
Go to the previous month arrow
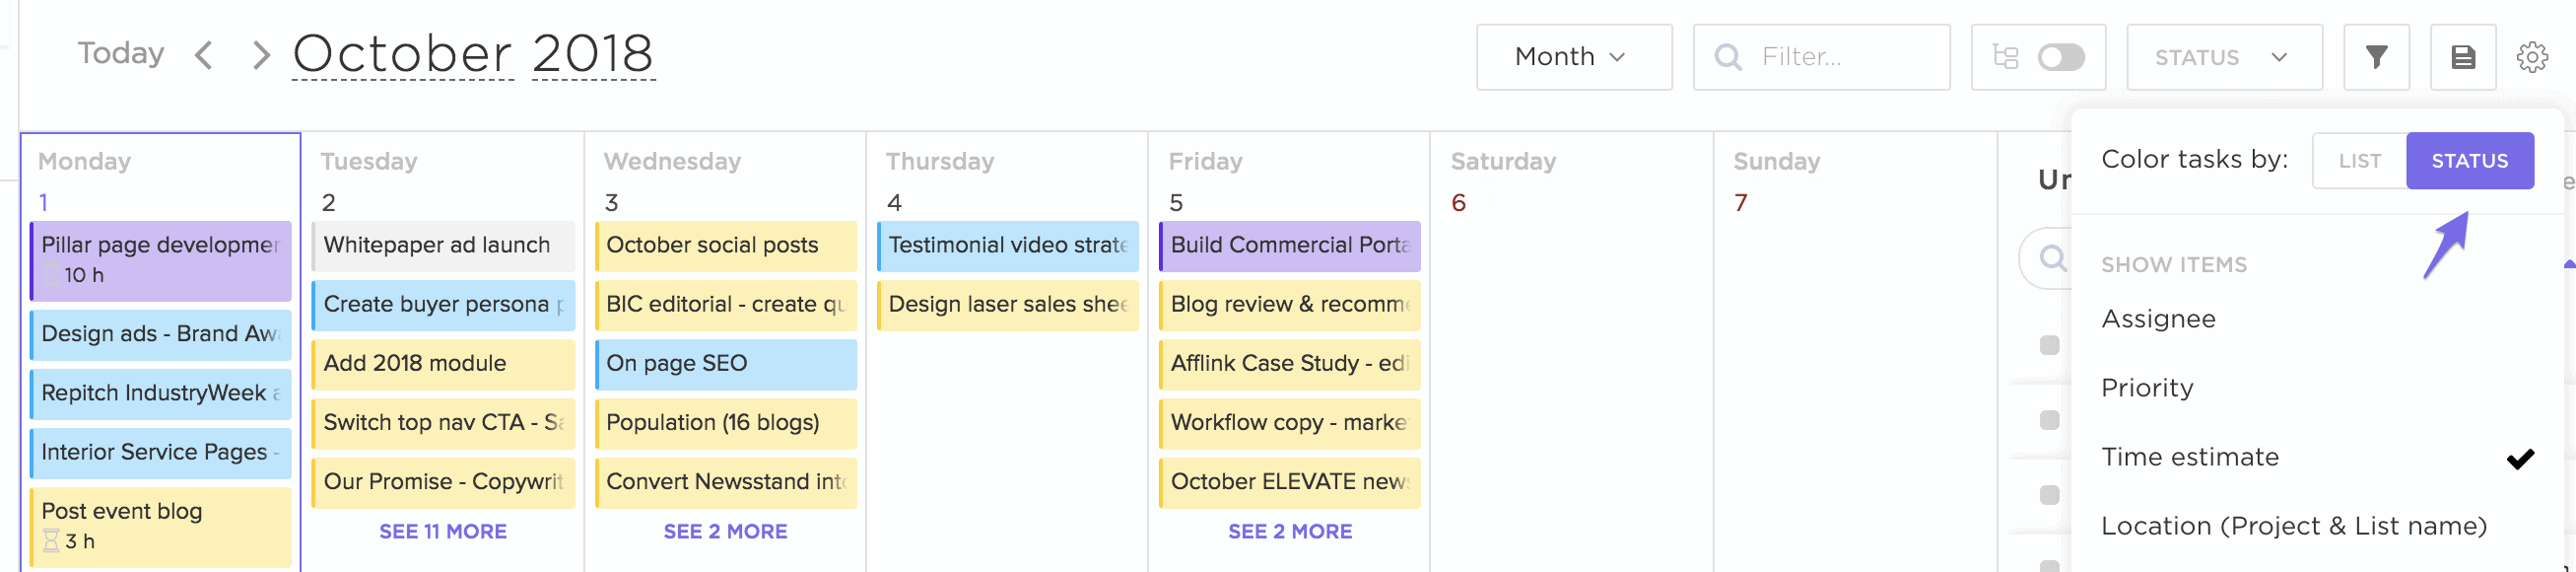coord(204,55)
